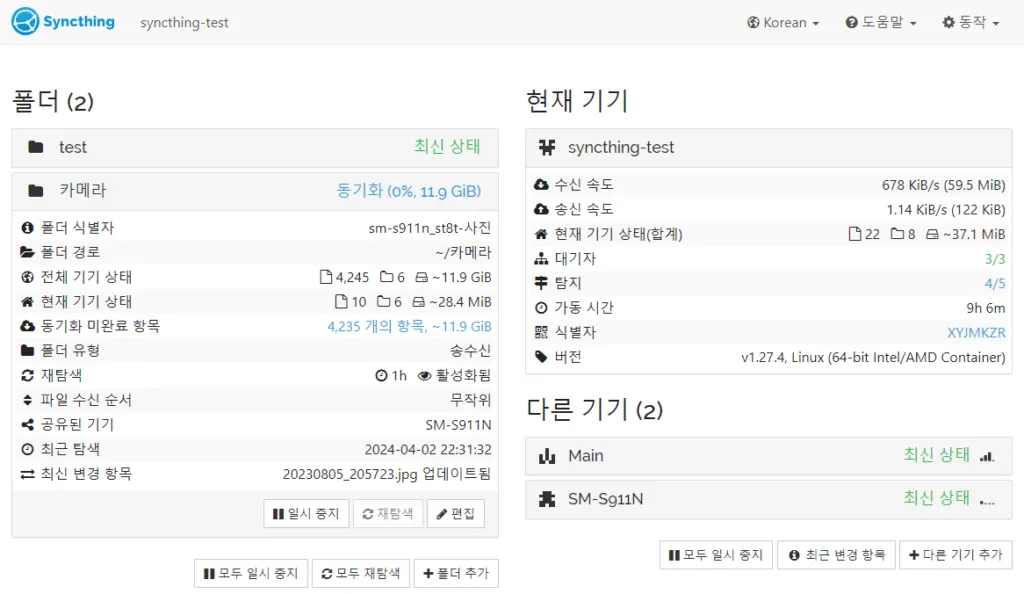
Task: Click the connection quality icon next to Main
Action: pos(987,456)
